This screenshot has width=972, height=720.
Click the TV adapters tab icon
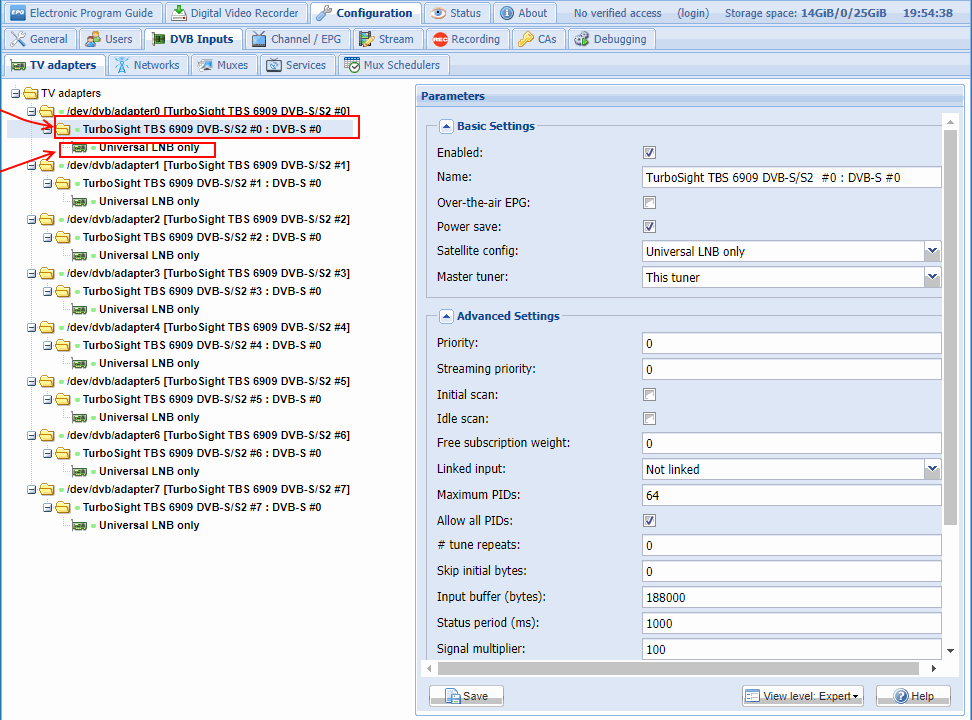(18, 65)
